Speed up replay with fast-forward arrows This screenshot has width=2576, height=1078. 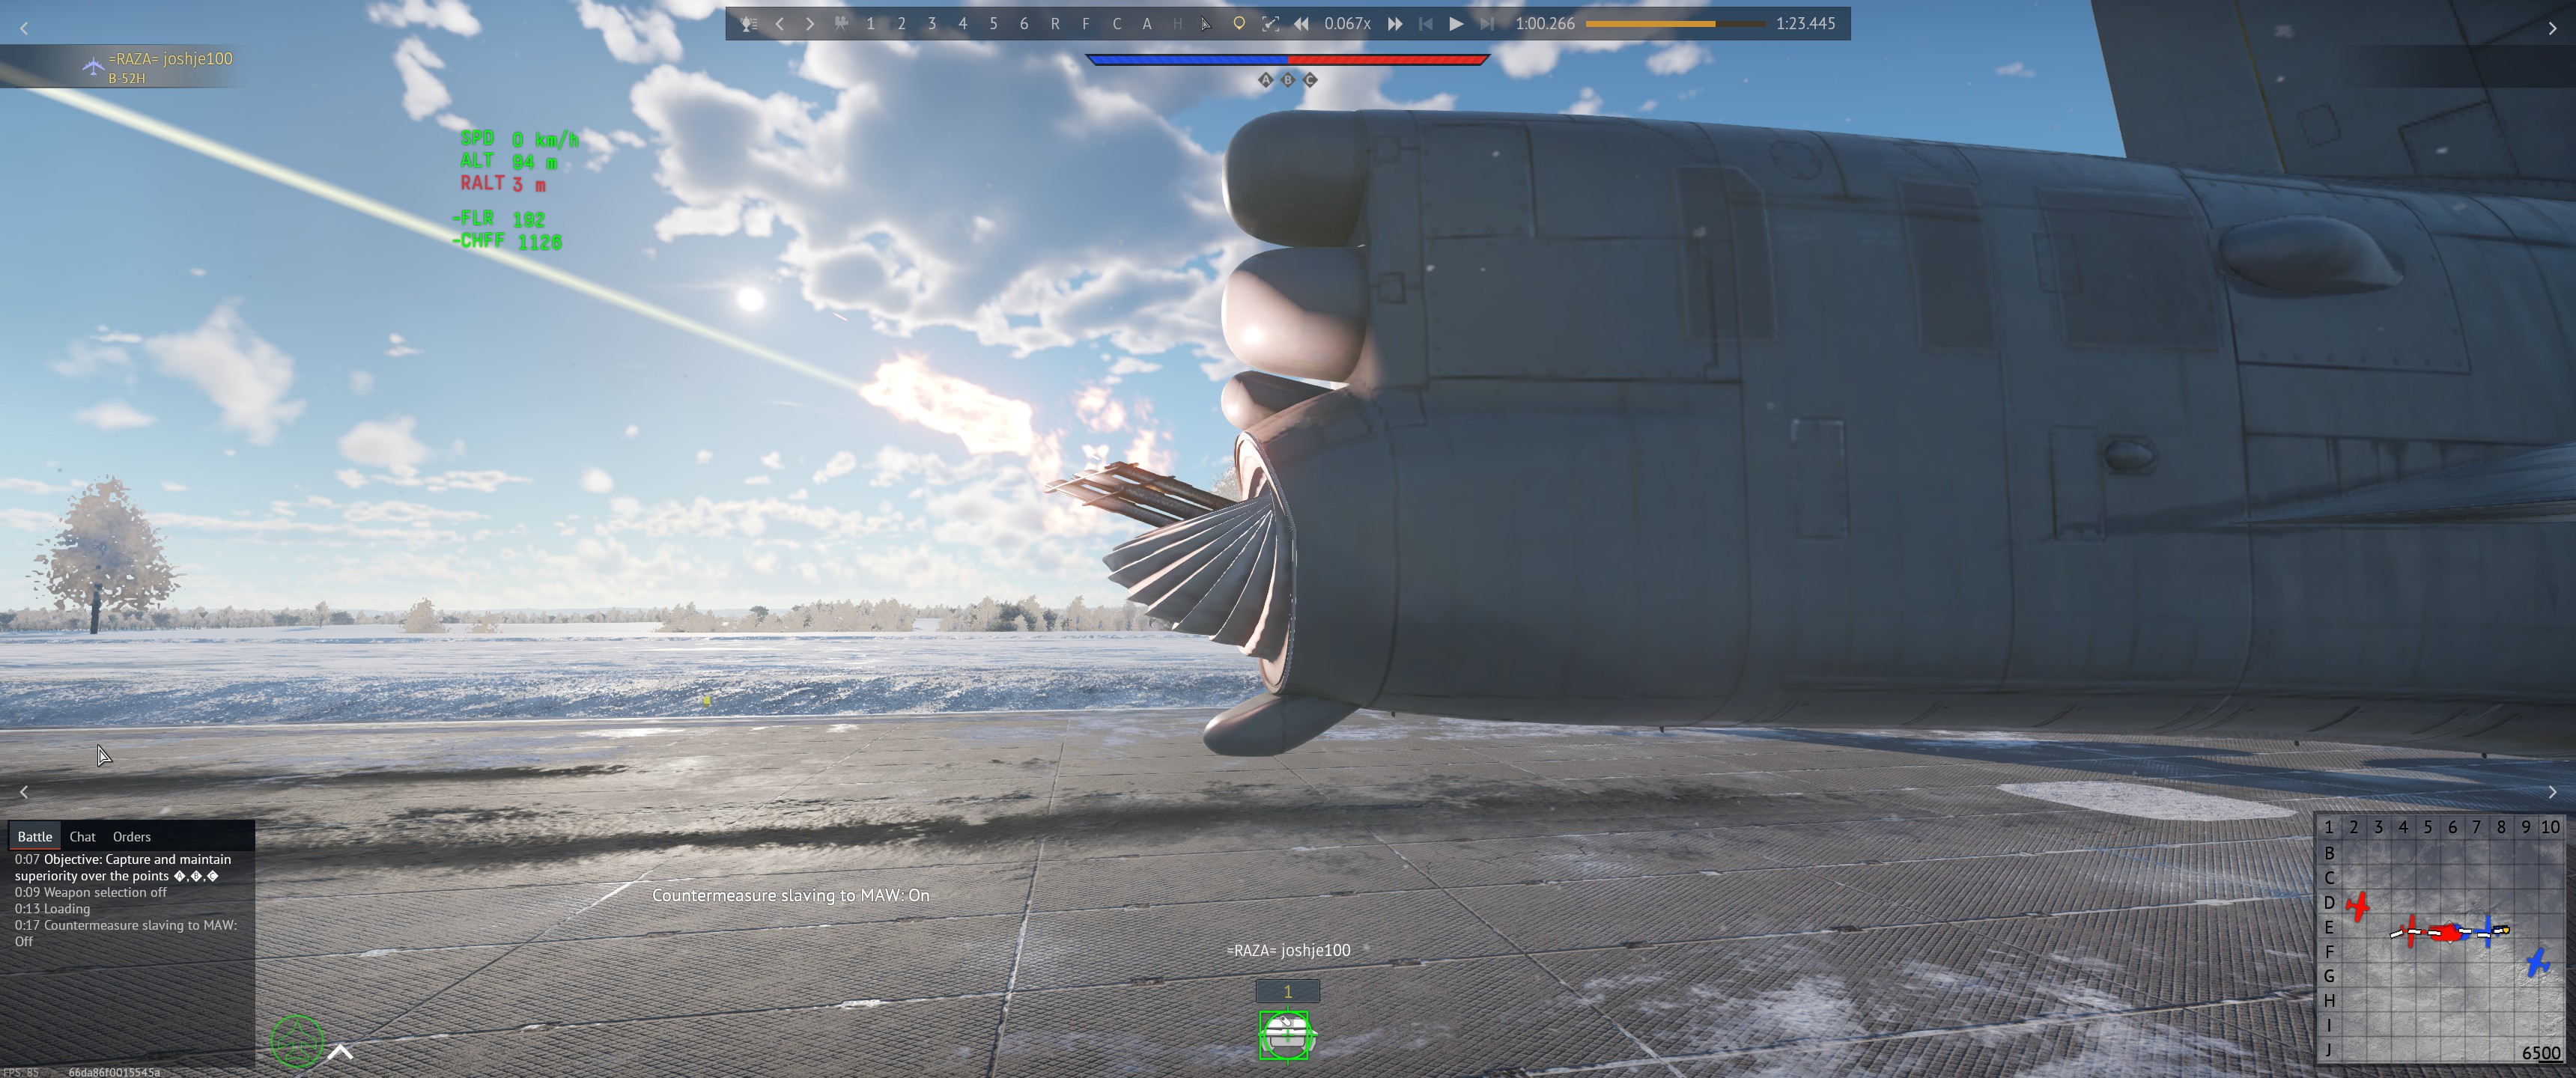click(1395, 24)
